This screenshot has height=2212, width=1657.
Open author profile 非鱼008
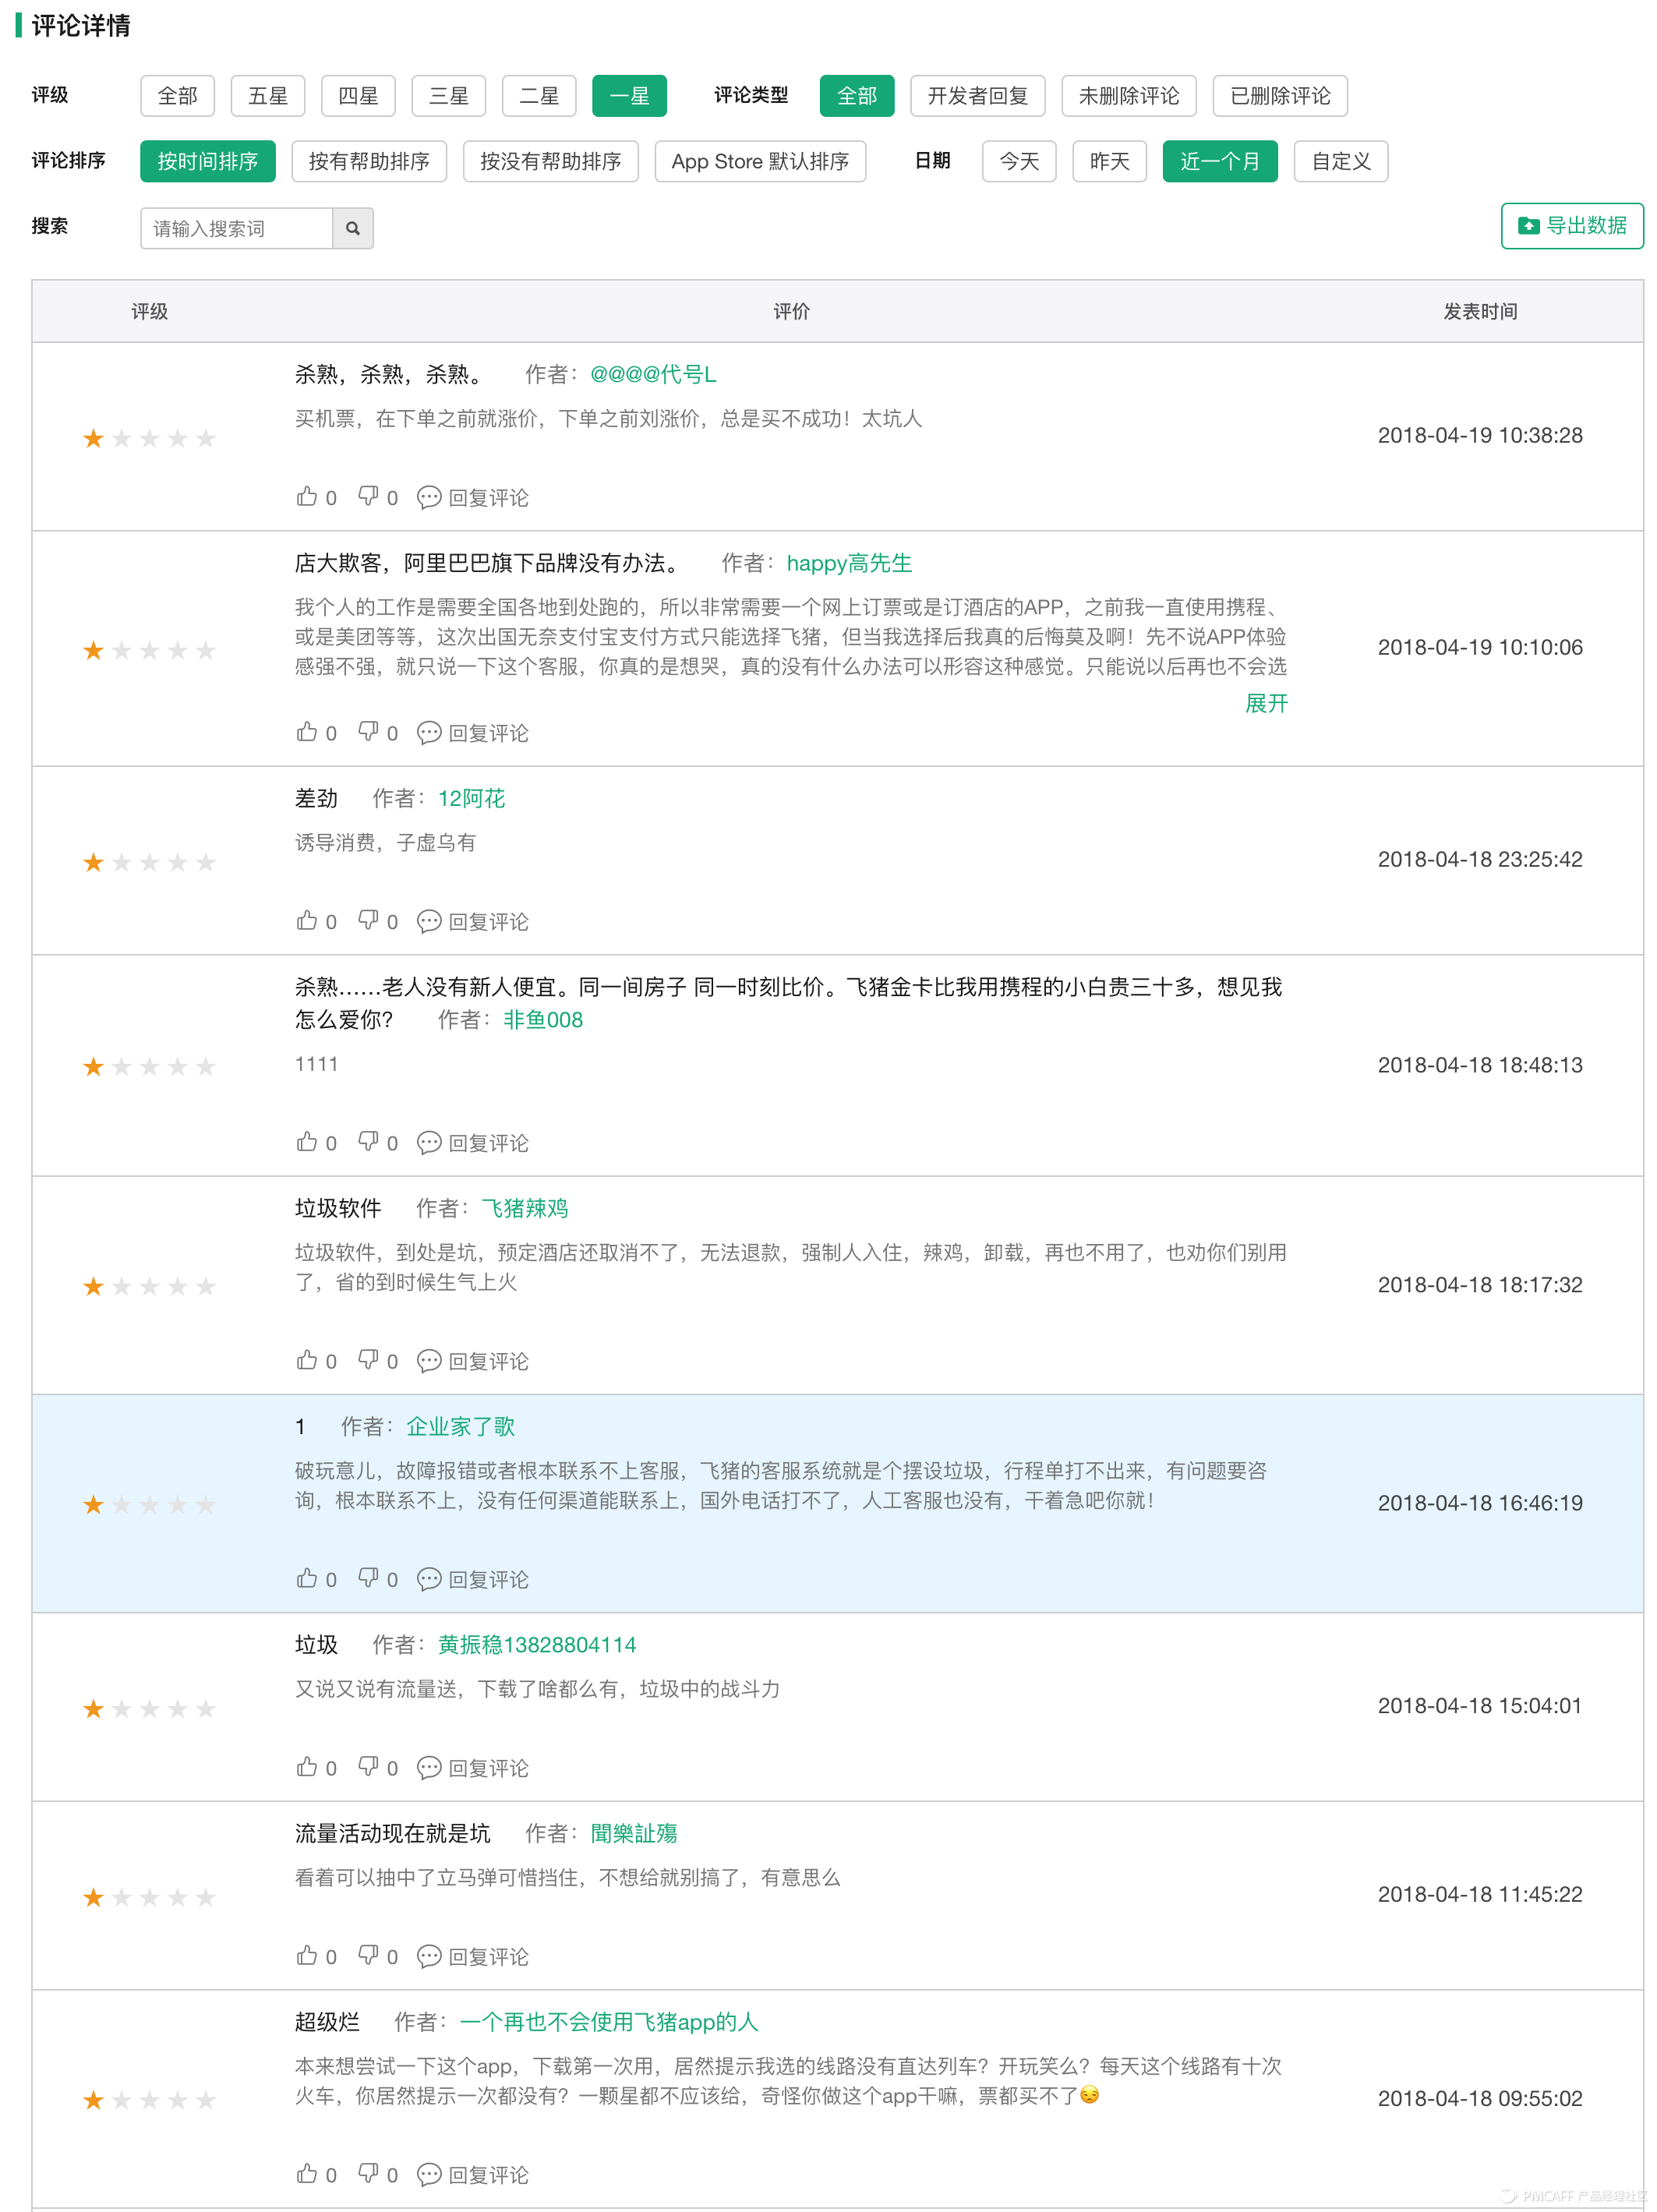[543, 1020]
